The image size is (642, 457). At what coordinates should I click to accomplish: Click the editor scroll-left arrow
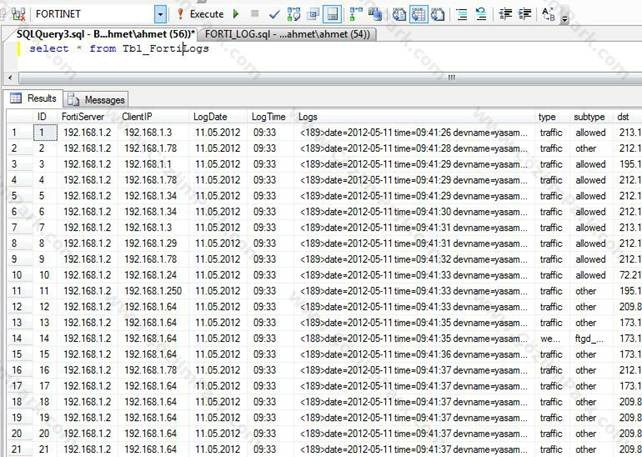(10, 77)
